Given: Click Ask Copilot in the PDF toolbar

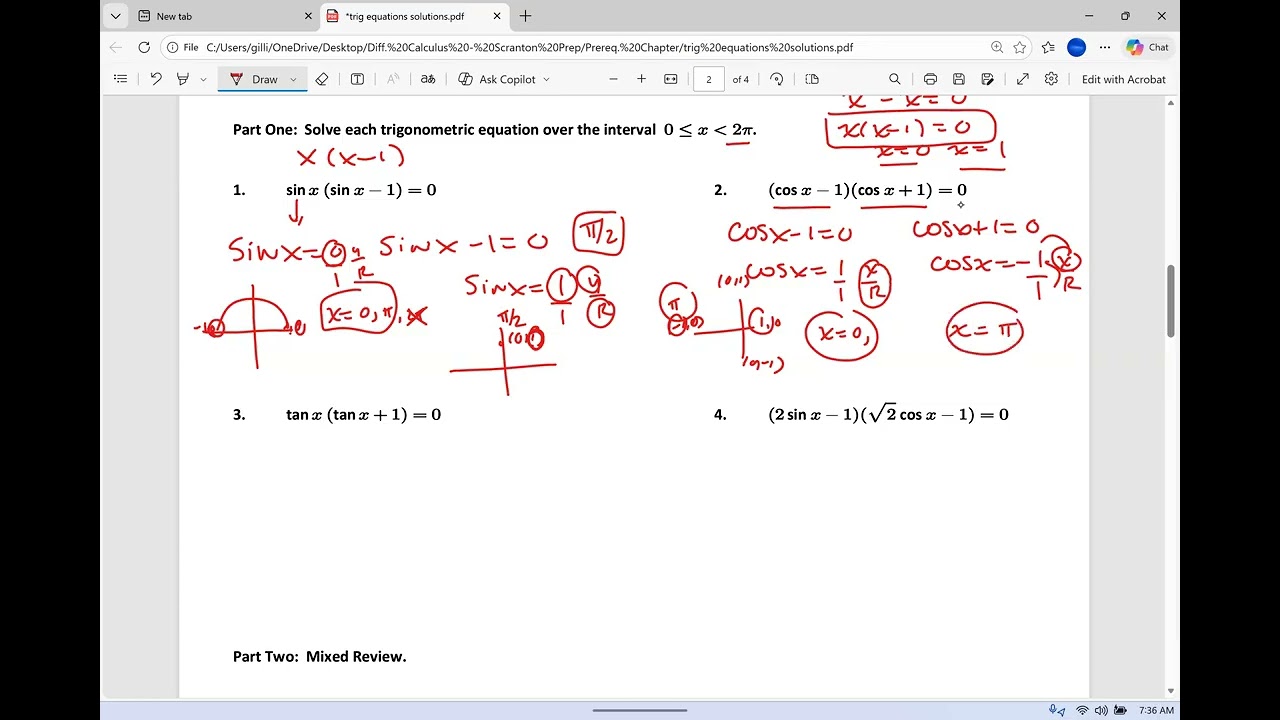Looking at the screenshot, I should (497, 79).
